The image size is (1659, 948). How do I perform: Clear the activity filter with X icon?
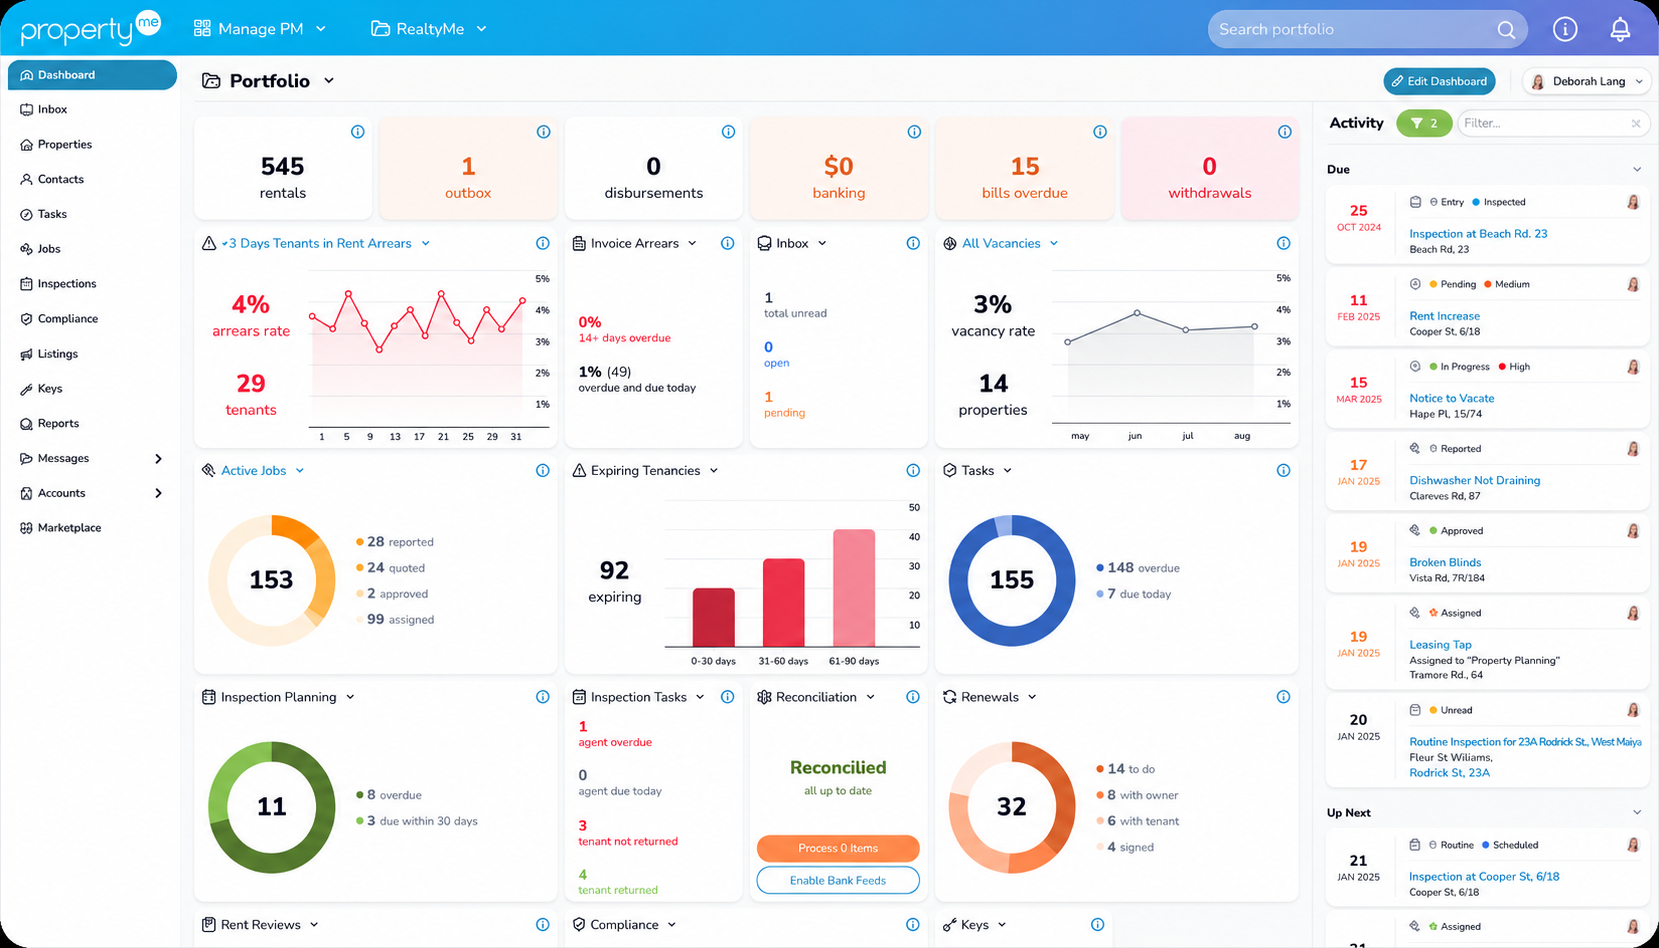1636,124
